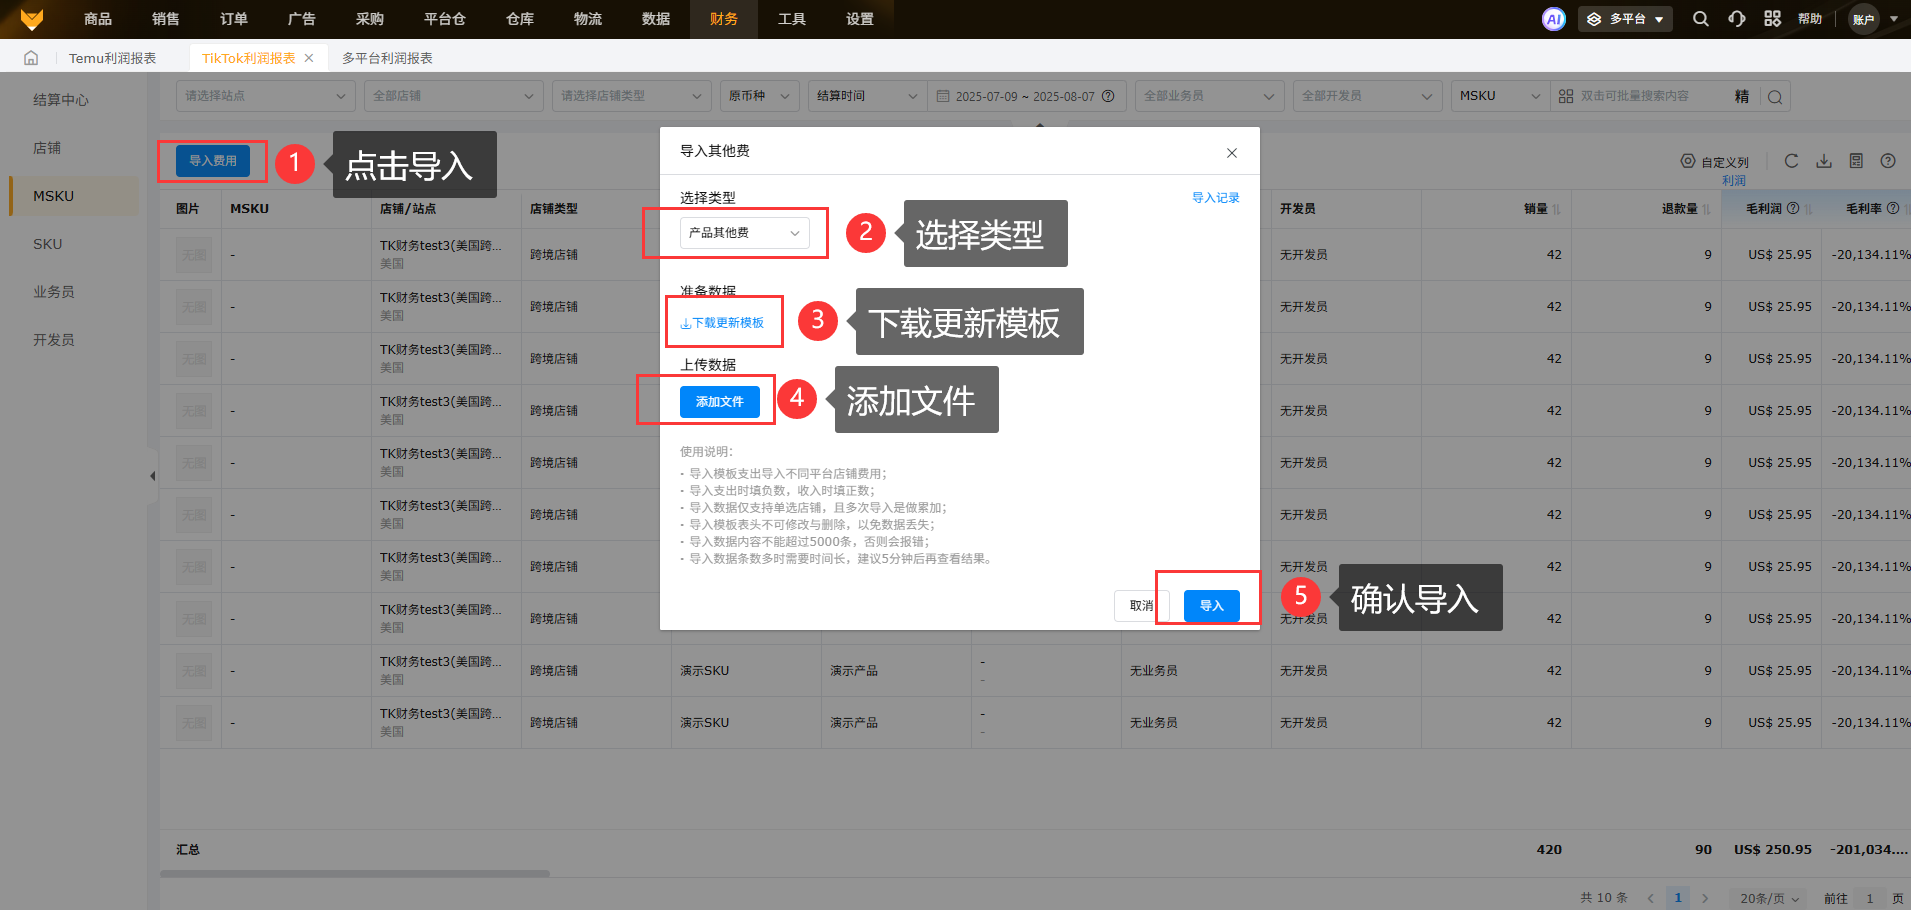Collapse the left sidebar panel
Image resolution: width=1911 pixels, height=910 pixels.
tap(152, 476)
